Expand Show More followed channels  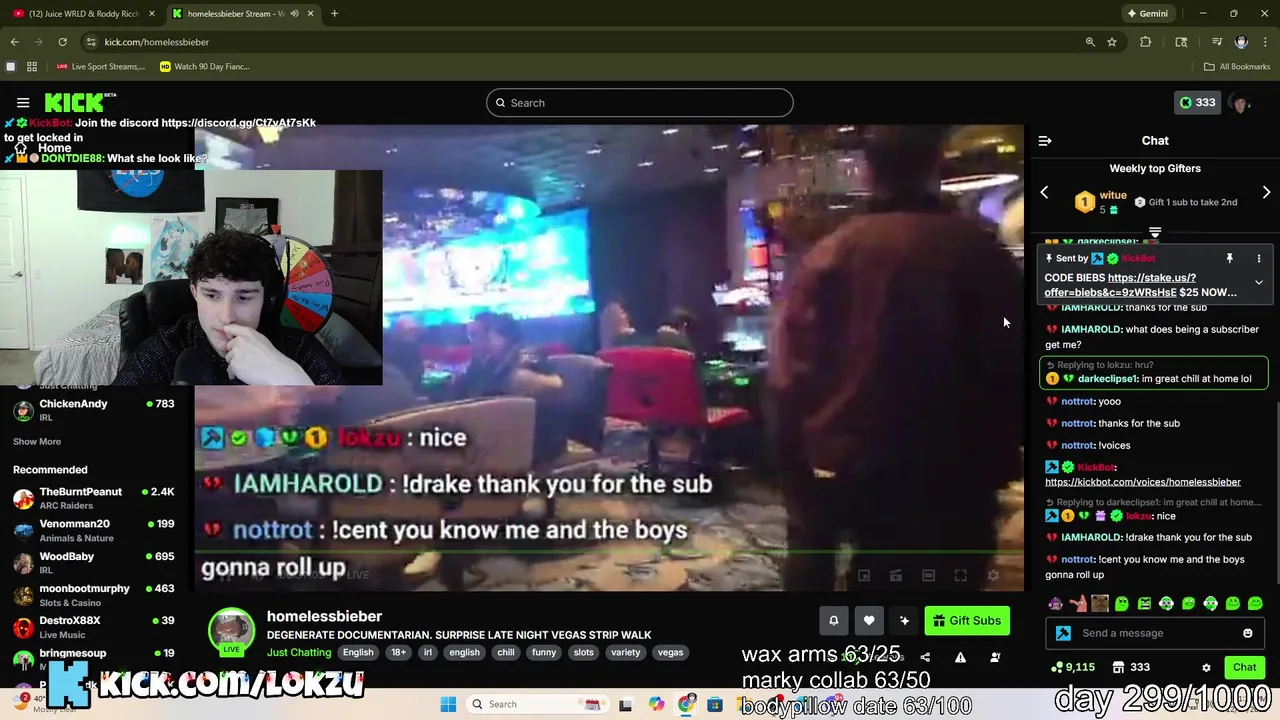tap(37, 441)
